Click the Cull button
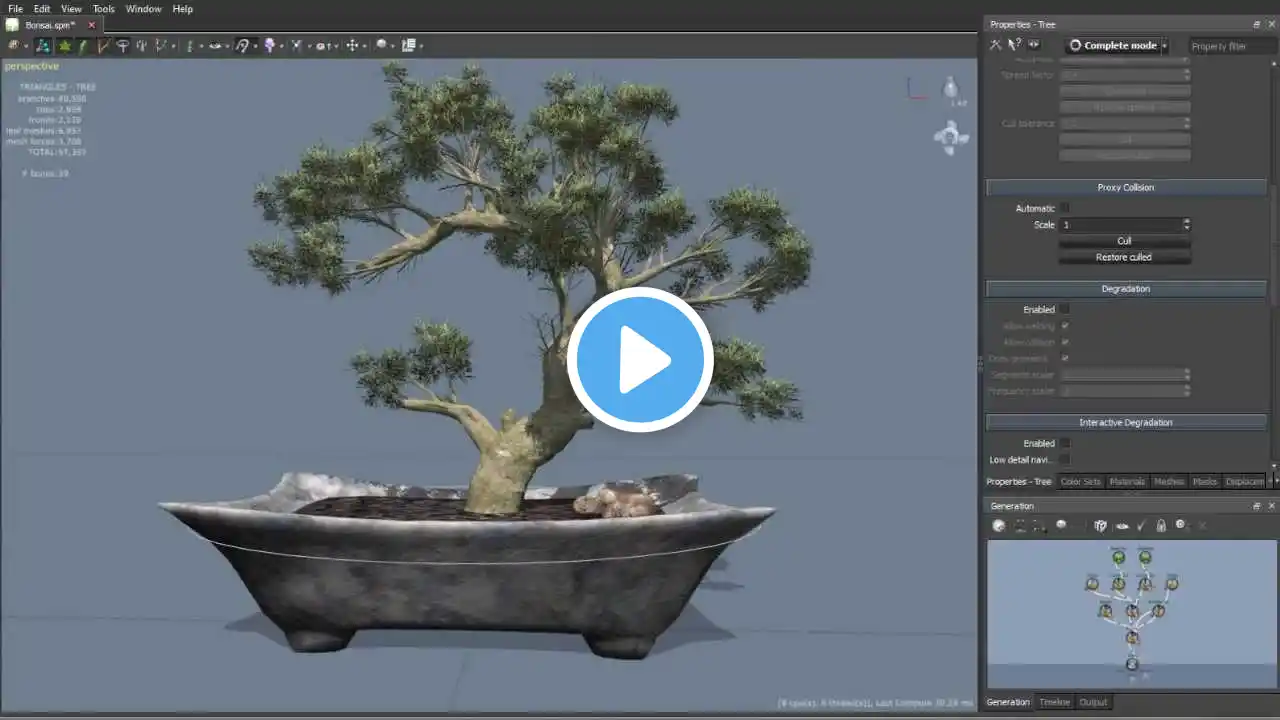The image size is (1280, 720). pyautogui.click(x=1124, y=241)
